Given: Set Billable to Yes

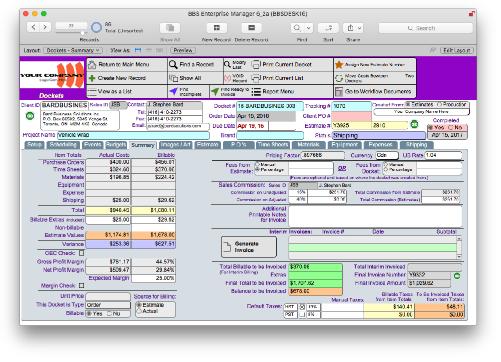Looking at the screenshot, I should tap(89, 314).
